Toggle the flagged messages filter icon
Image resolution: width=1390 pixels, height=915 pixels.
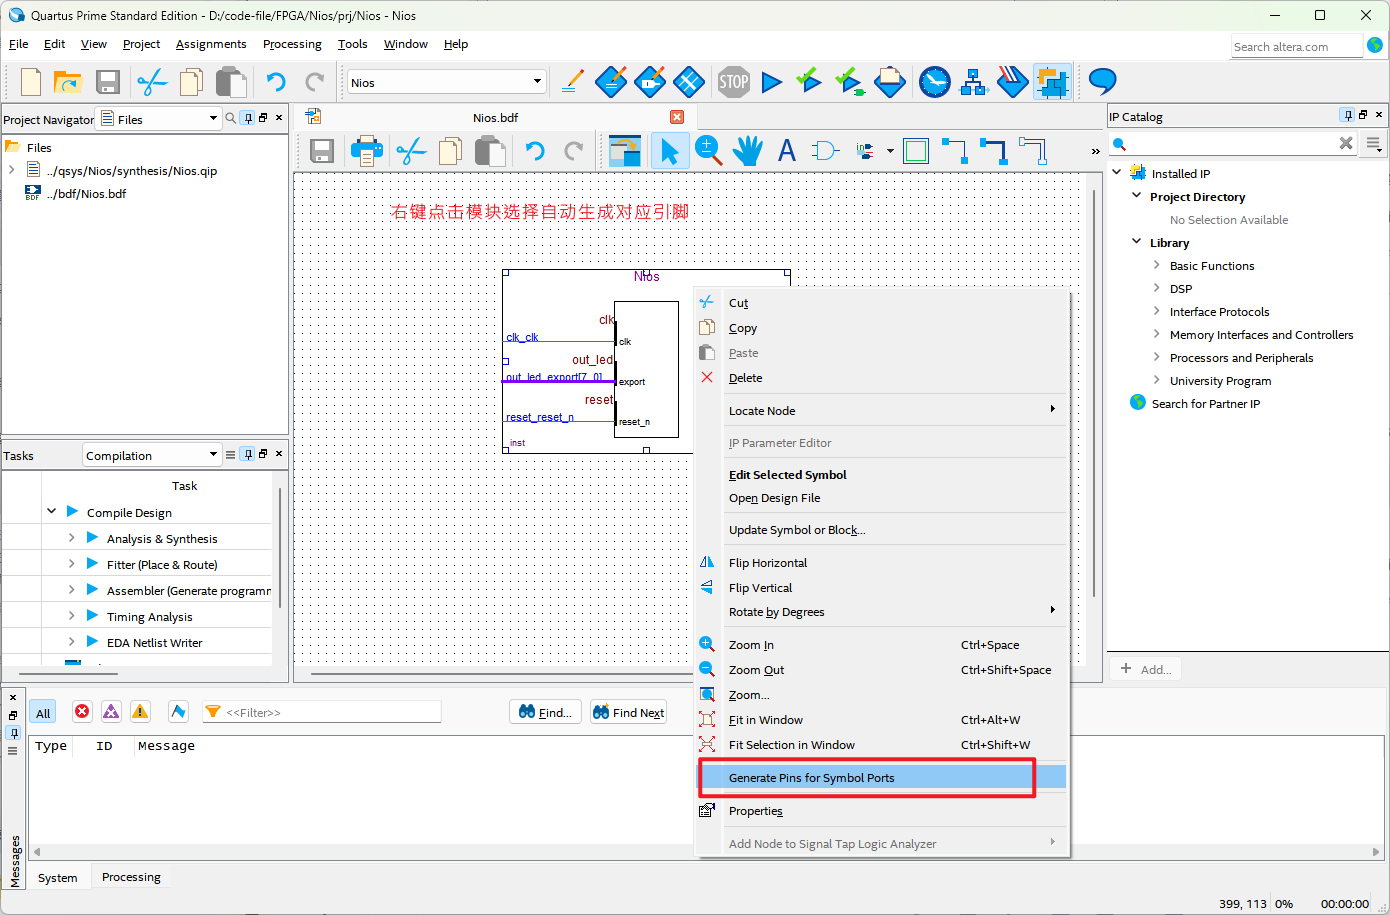pyautogui.click(x=178, y=712)
